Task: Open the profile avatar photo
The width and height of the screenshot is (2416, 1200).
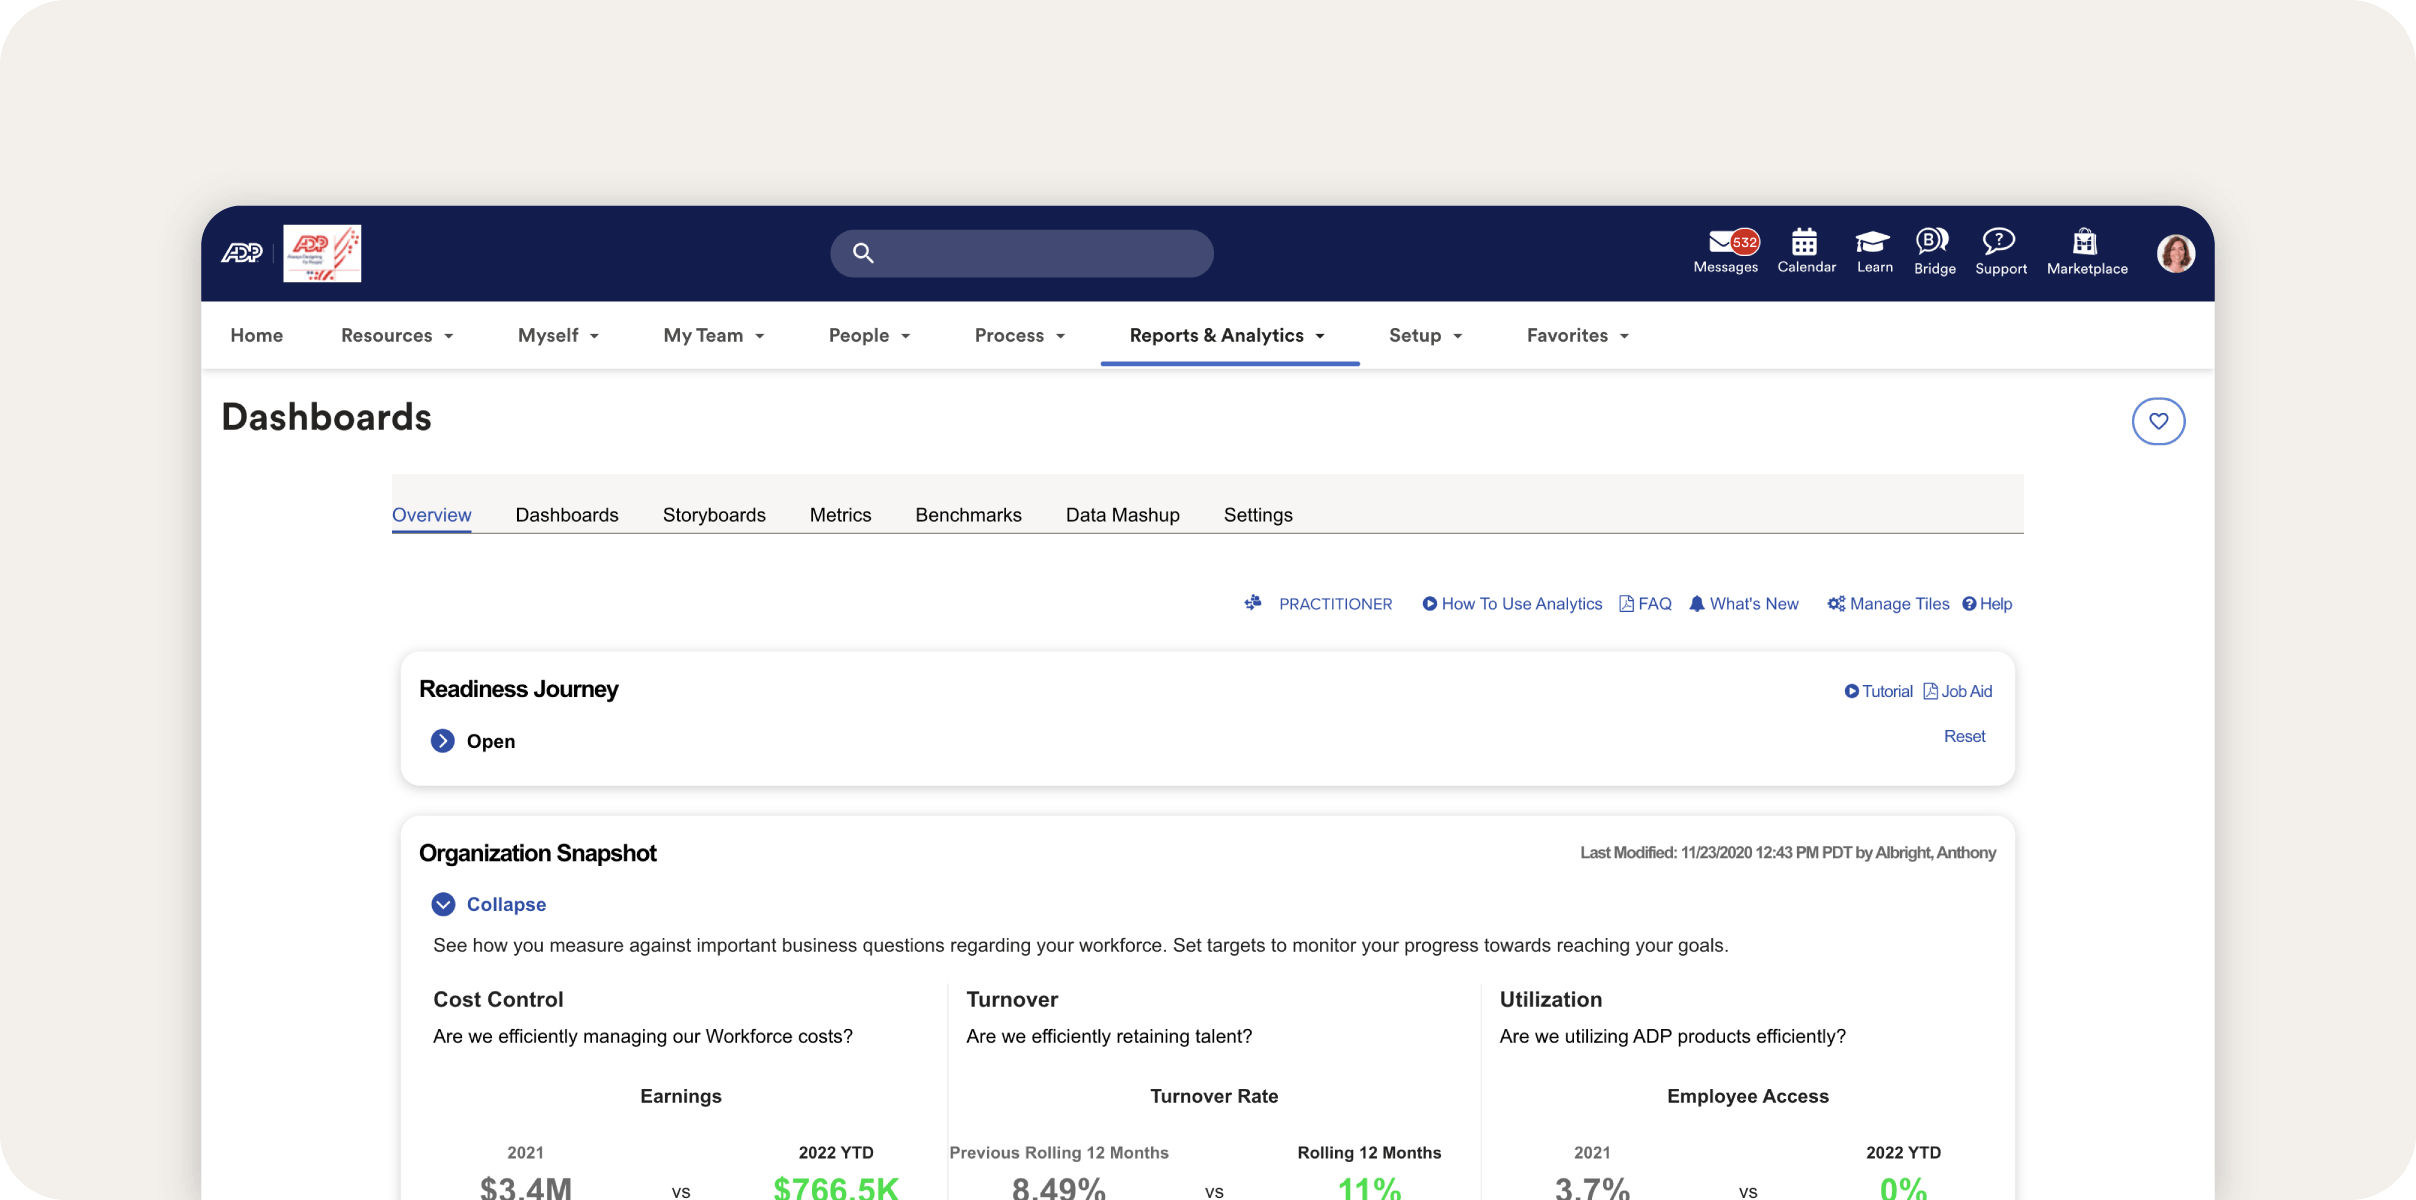Action: [2176, 252]
